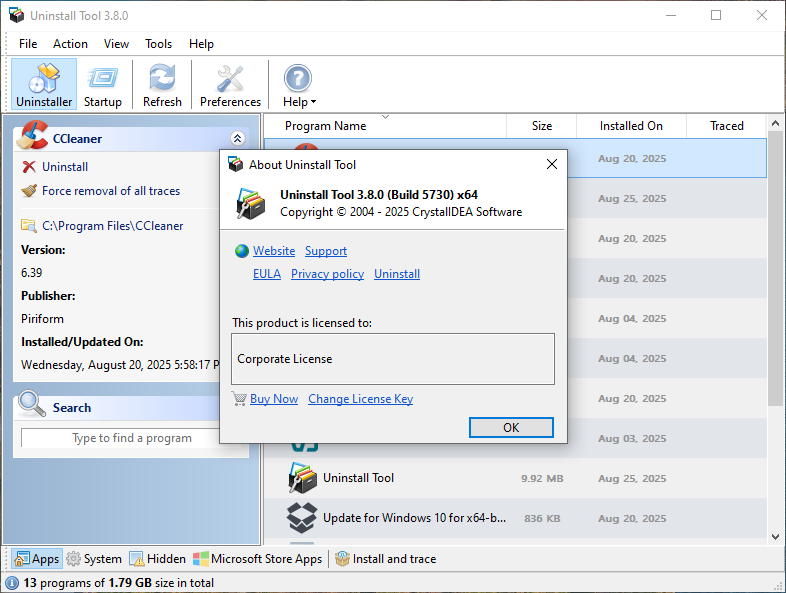Open the Uninstaller toolbar section
Viewport: 786px width, 593px height.
click(44, 84)
